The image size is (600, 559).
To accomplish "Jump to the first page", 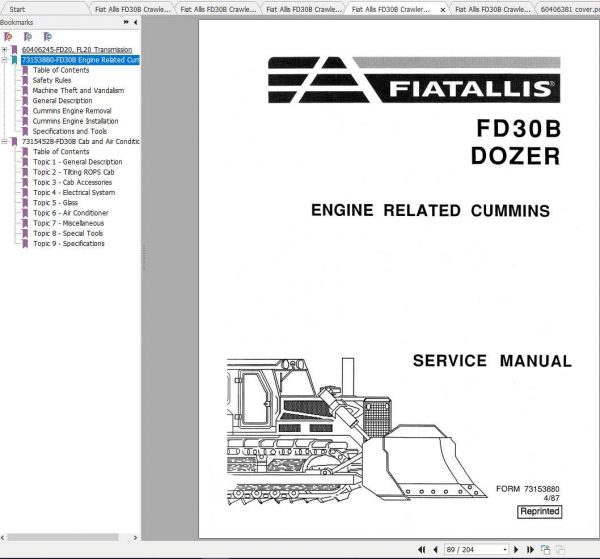I will [x=422, y=549].
